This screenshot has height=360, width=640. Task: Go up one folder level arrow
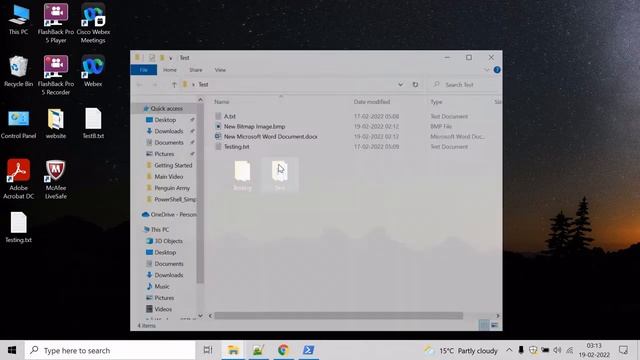(x=174, y=84)
